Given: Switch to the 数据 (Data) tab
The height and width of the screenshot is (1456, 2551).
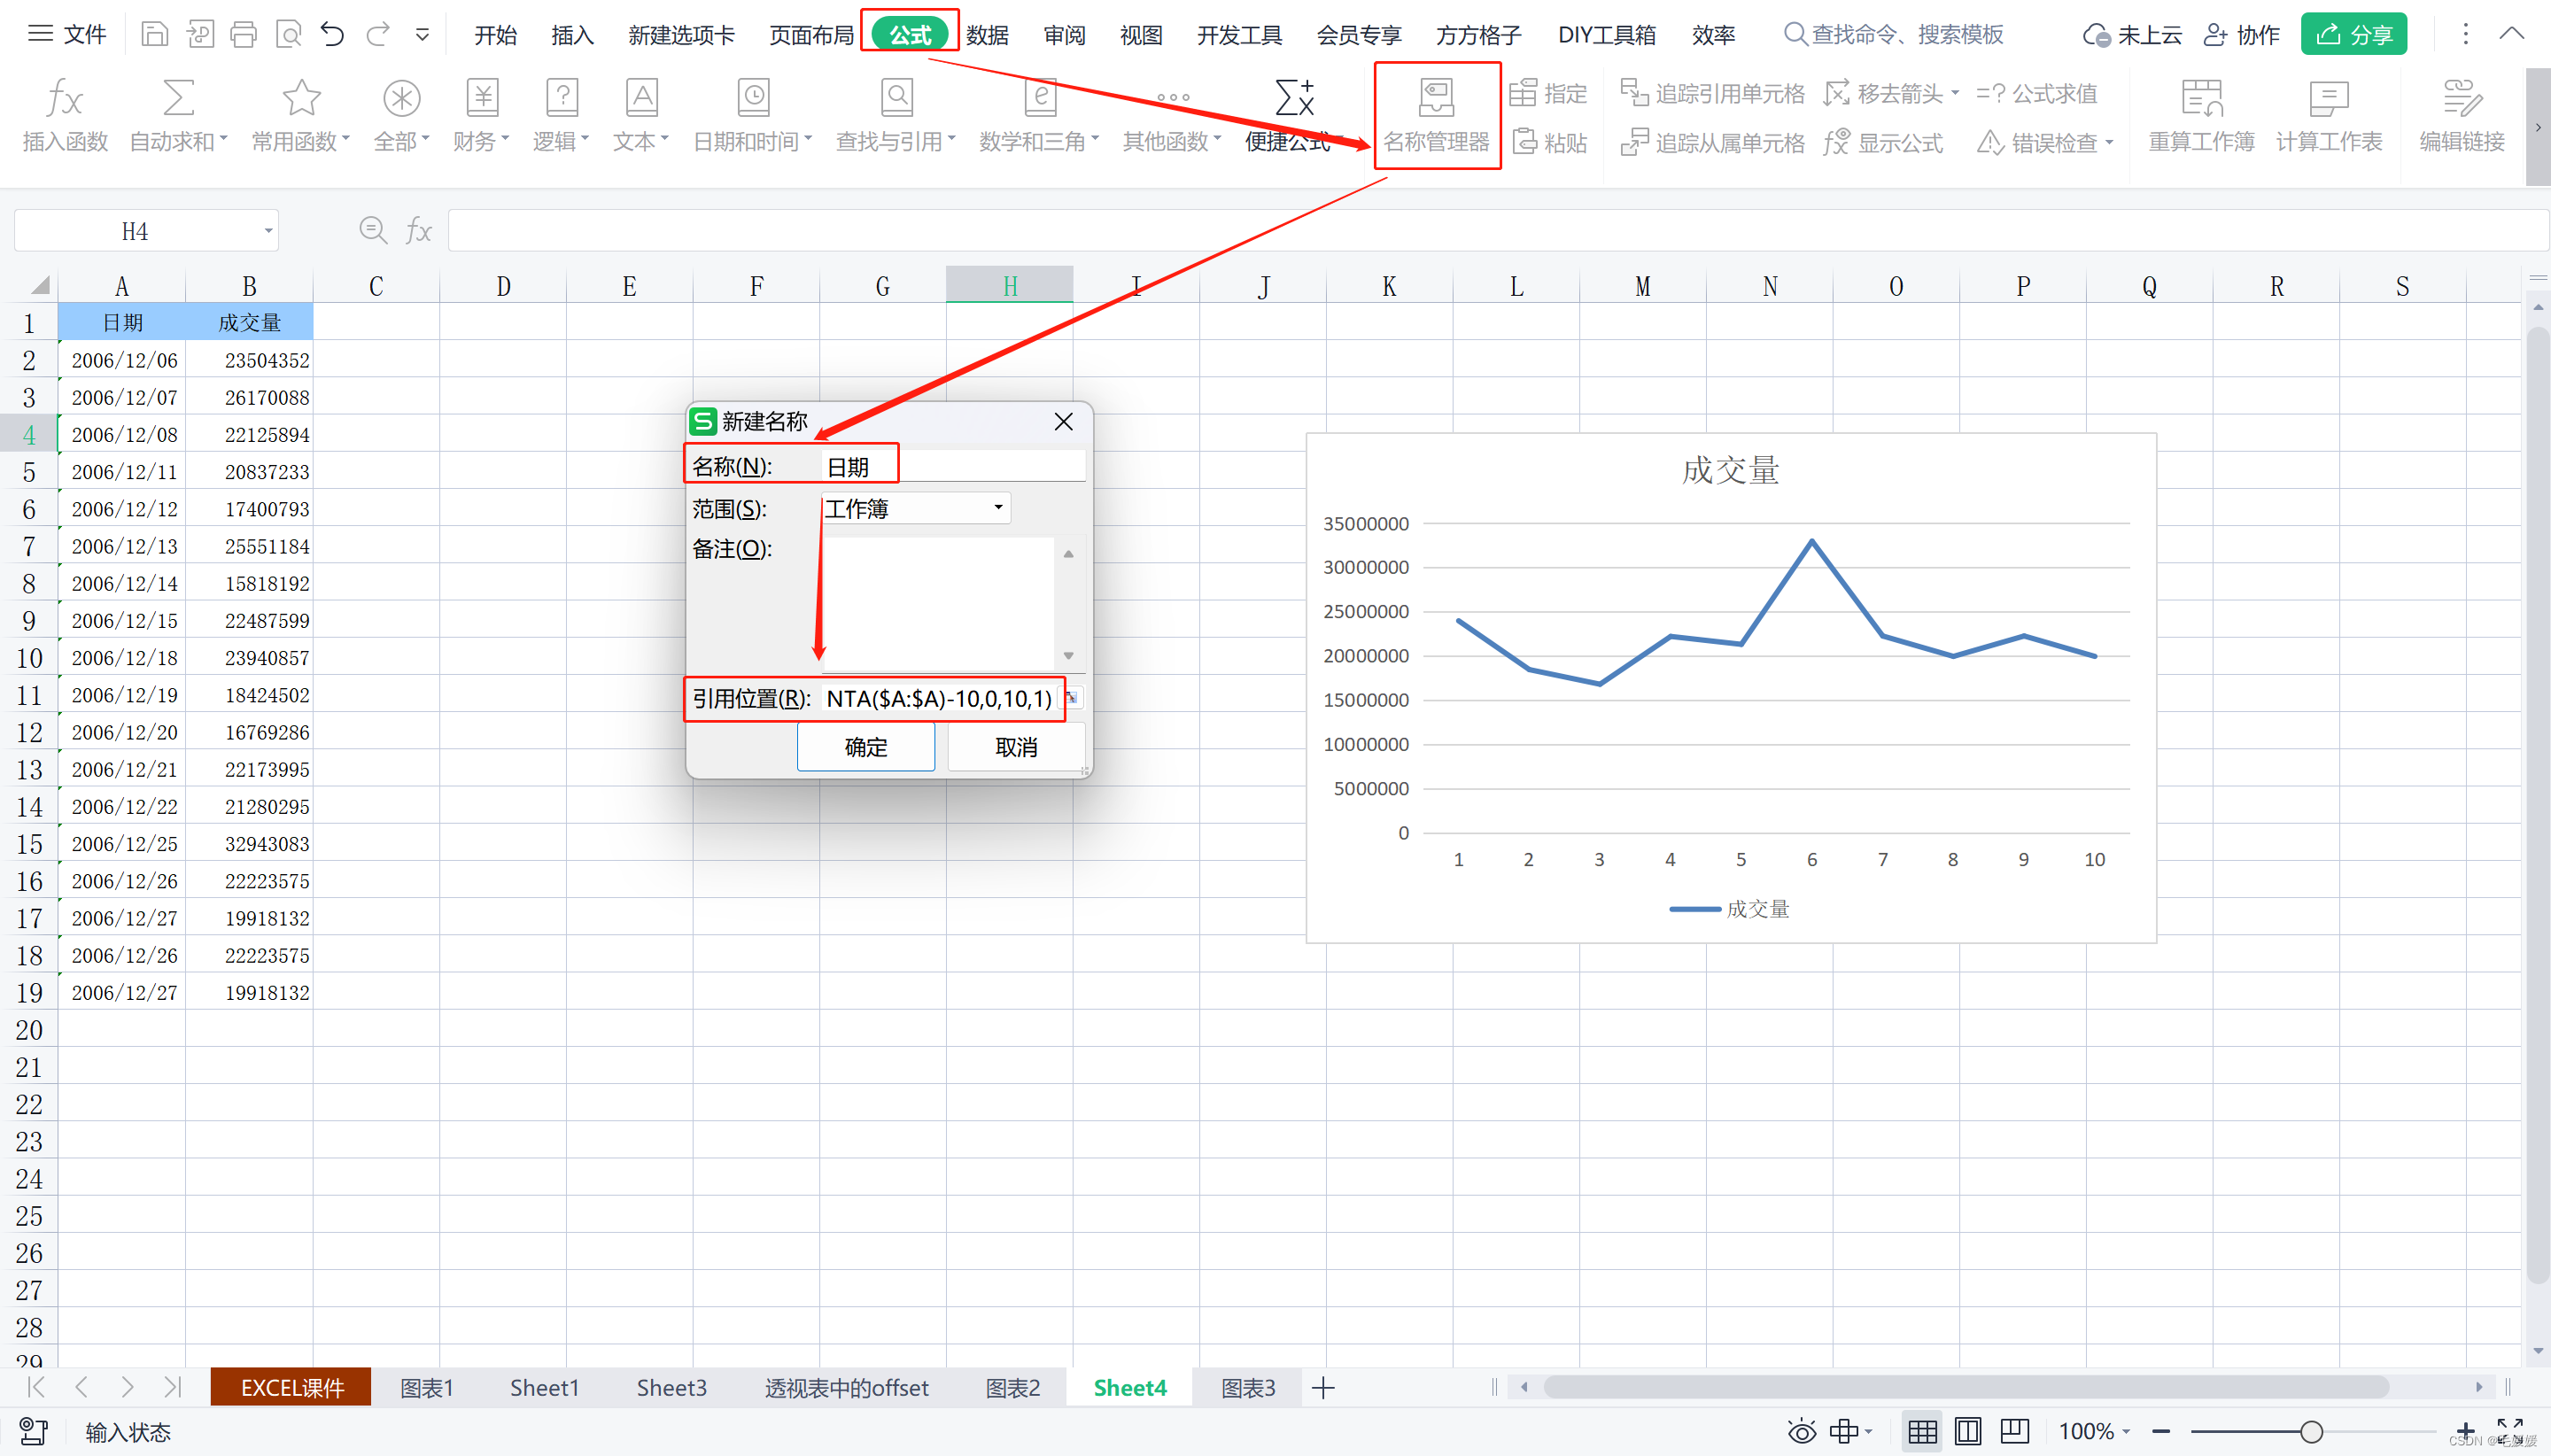Looking at the screenshot, I should tap(987, 35).
